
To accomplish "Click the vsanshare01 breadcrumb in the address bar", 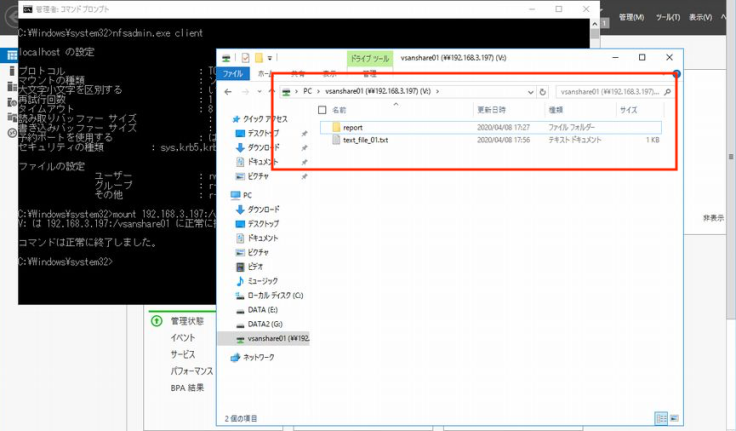I will pyautogui.click(x=378, y=92).
